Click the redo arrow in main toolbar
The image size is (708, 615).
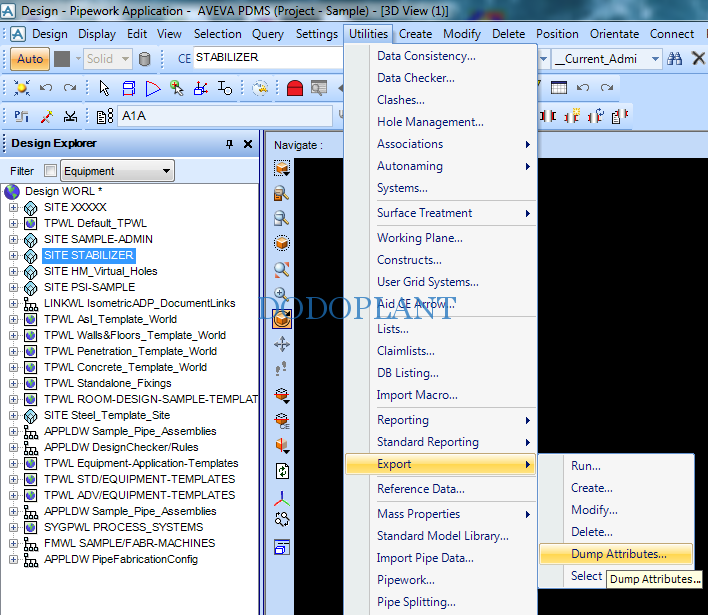70,88
